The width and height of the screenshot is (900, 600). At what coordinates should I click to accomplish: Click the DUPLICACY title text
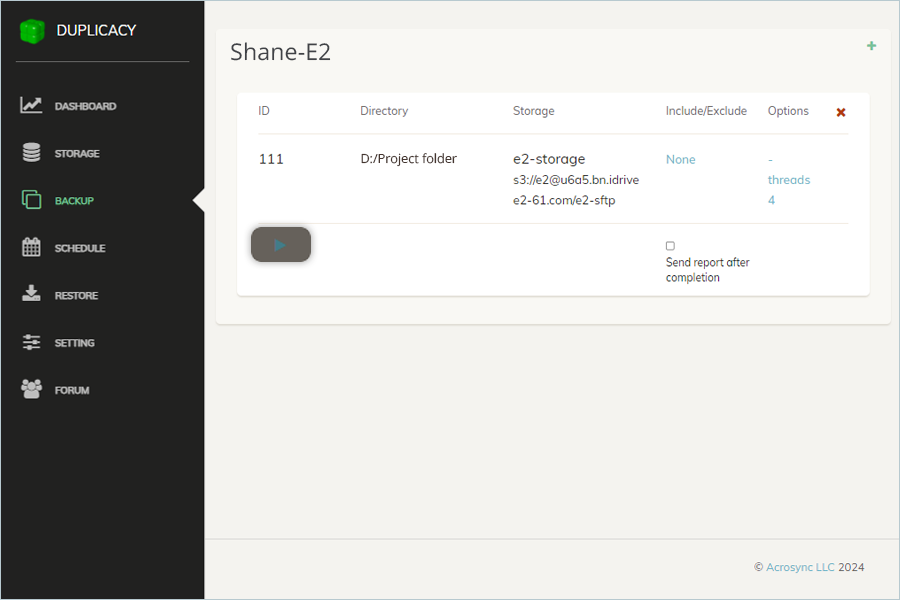point(96,30)
